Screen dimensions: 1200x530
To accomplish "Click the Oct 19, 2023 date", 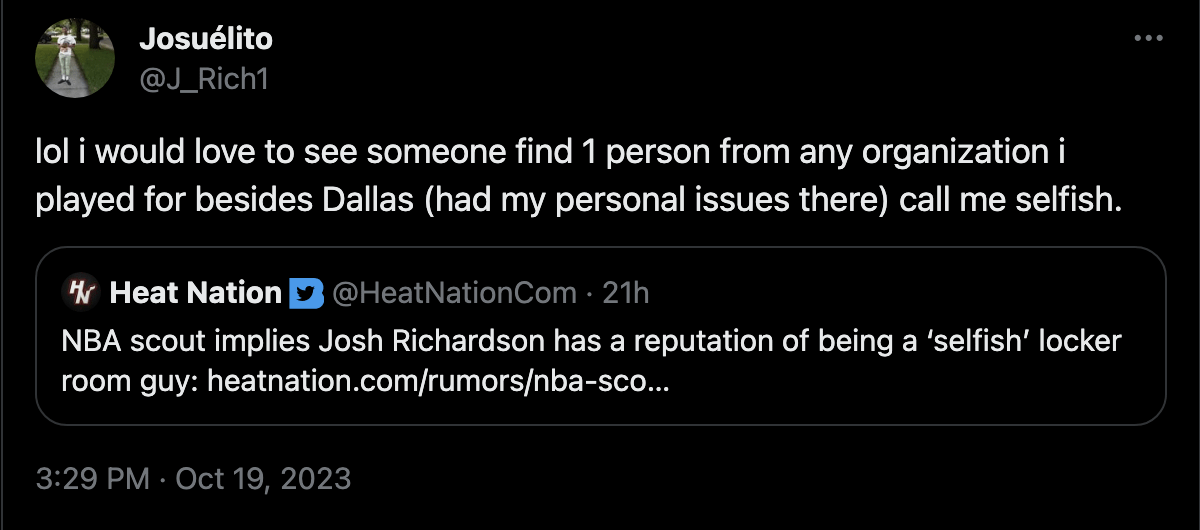I will coord(263,478).
